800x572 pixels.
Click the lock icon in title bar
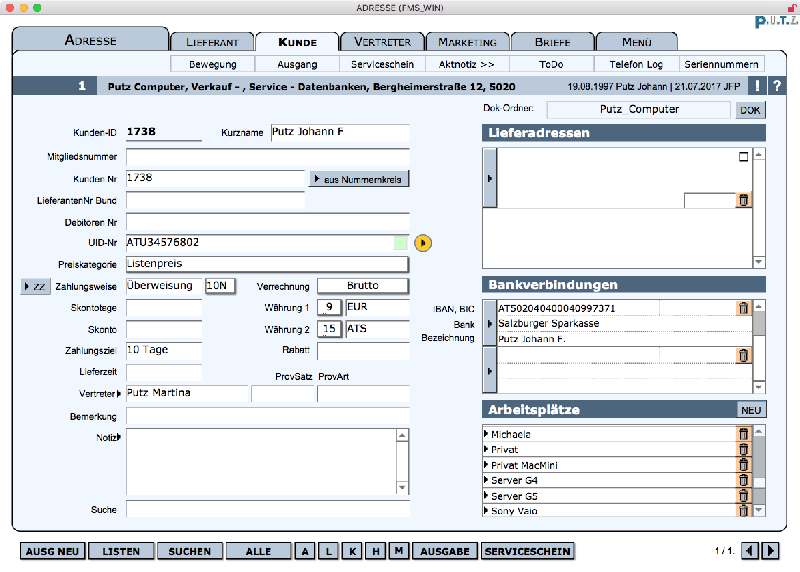[792, 7]
